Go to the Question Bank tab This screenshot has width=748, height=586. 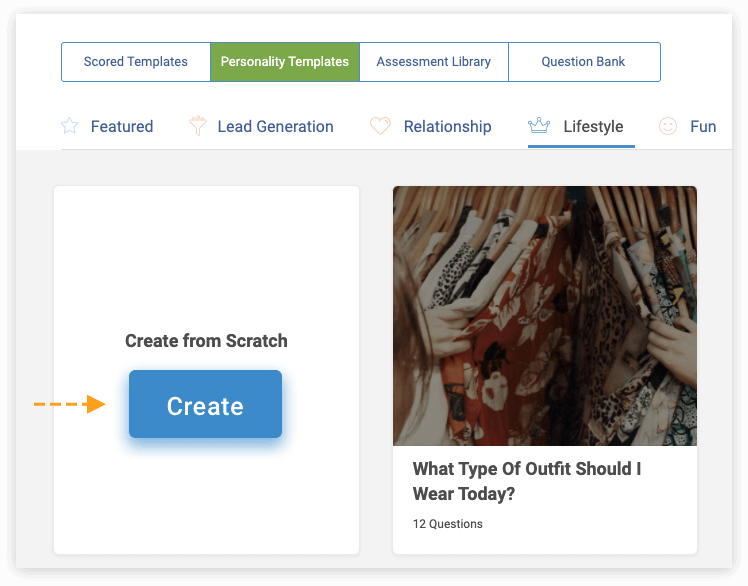click(x=583, y=62)
